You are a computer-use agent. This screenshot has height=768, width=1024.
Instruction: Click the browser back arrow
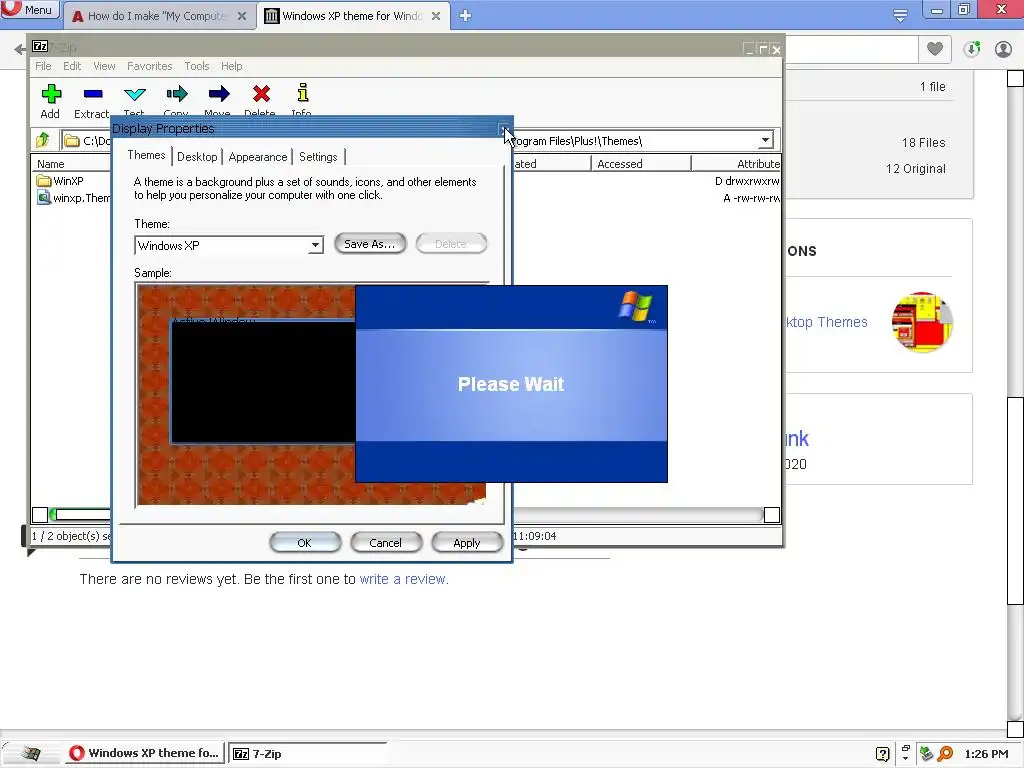(20, 48)
